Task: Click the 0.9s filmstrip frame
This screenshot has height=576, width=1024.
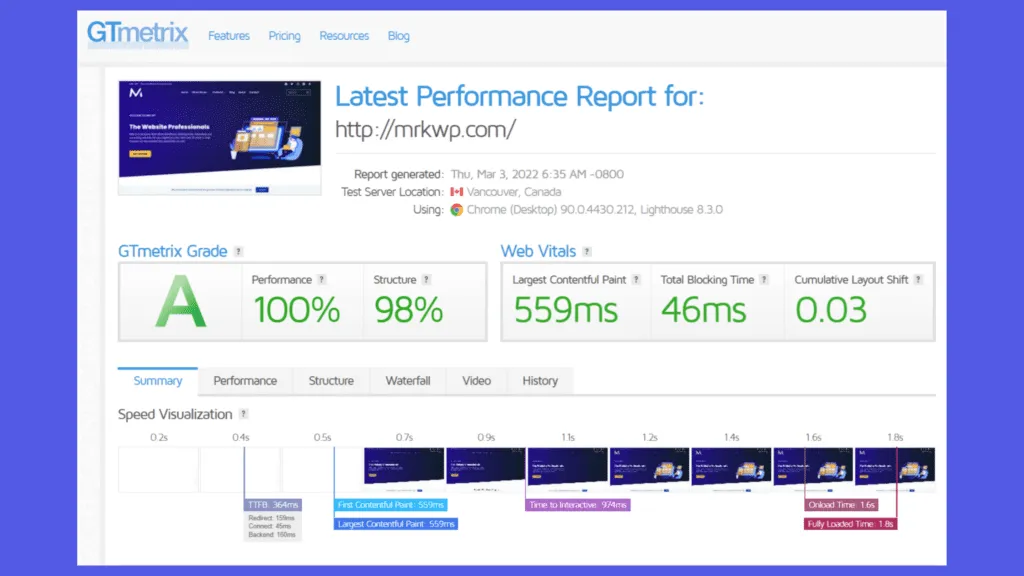Action: (486, 470)
